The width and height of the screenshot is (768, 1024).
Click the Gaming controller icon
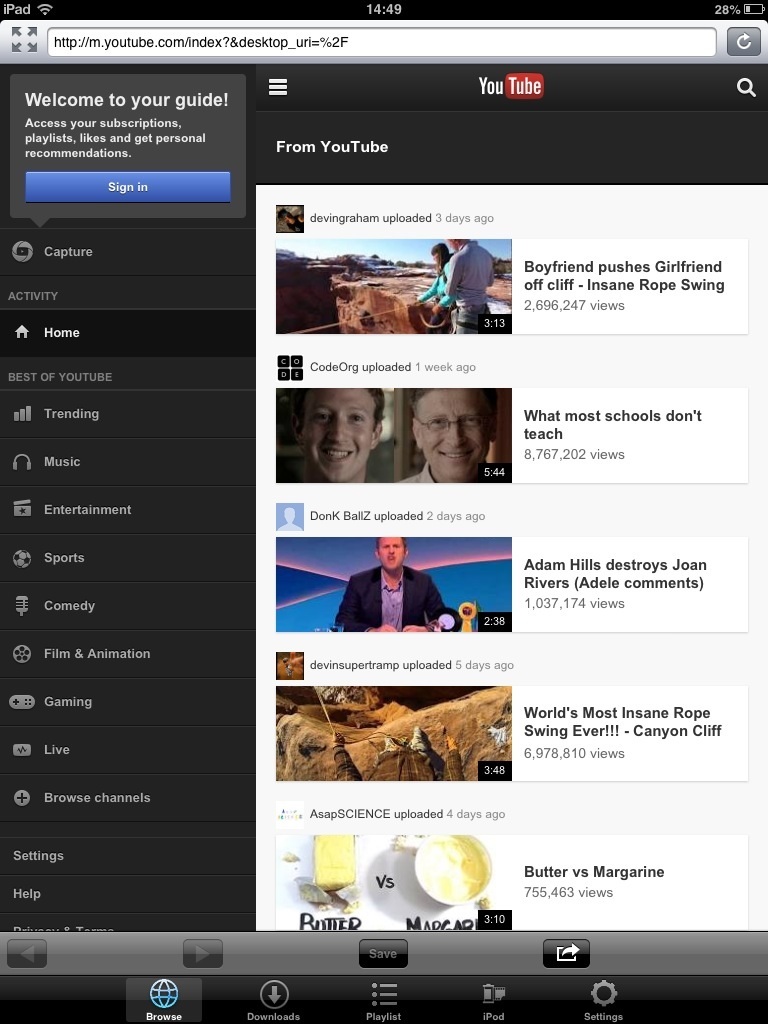[x=22, y=702]
